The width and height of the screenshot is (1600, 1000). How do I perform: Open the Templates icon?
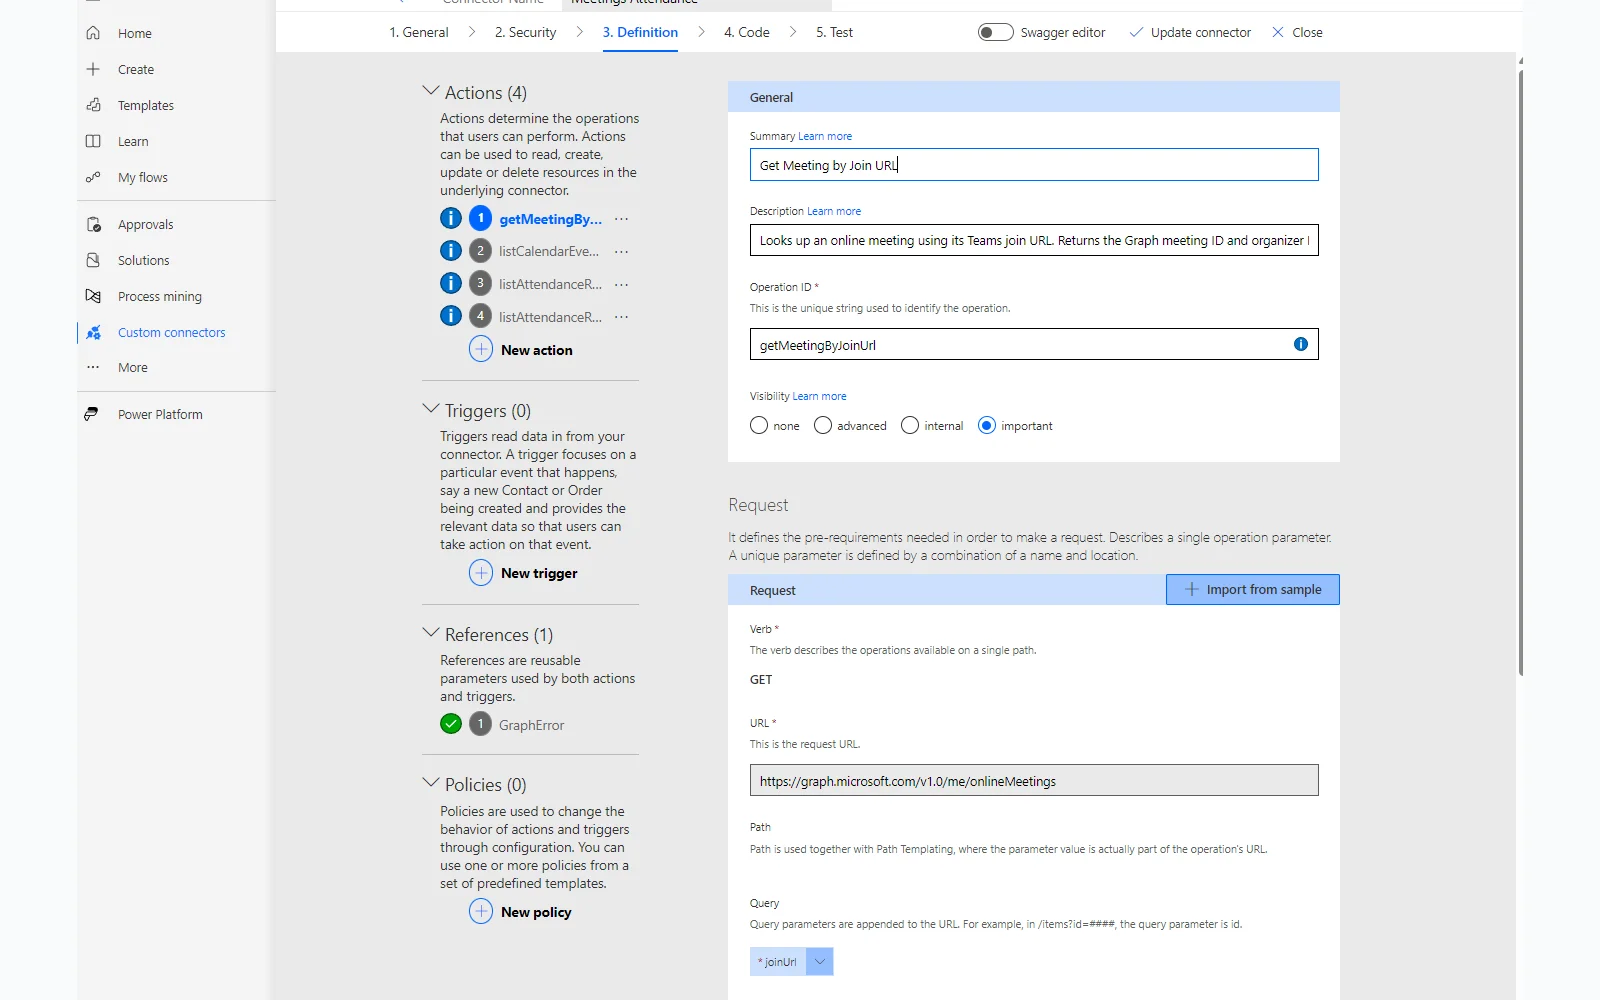pyautogui.click(x=93, y=105)
